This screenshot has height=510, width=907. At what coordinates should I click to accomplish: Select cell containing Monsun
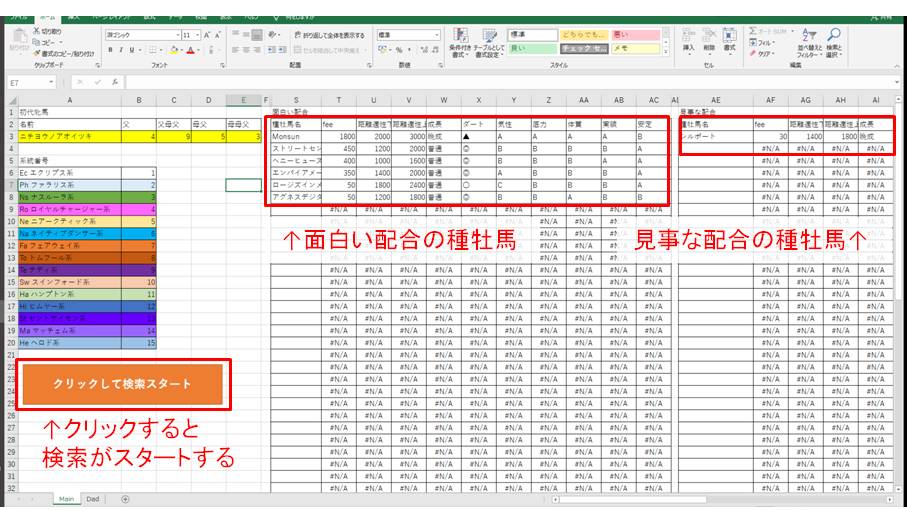(x=296, y=136)
